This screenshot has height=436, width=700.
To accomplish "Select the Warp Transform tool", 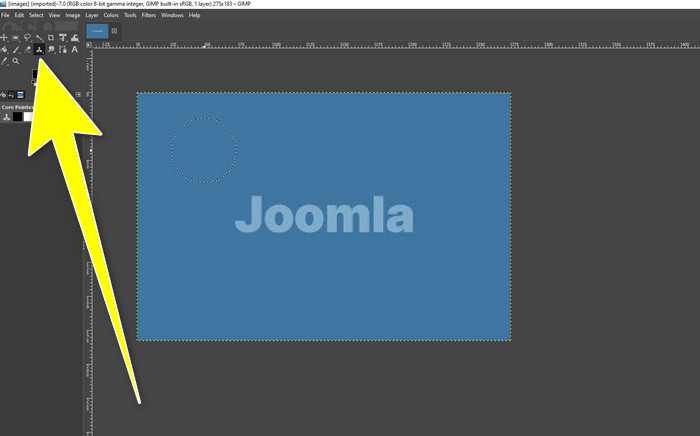I will tap(75, 37).
